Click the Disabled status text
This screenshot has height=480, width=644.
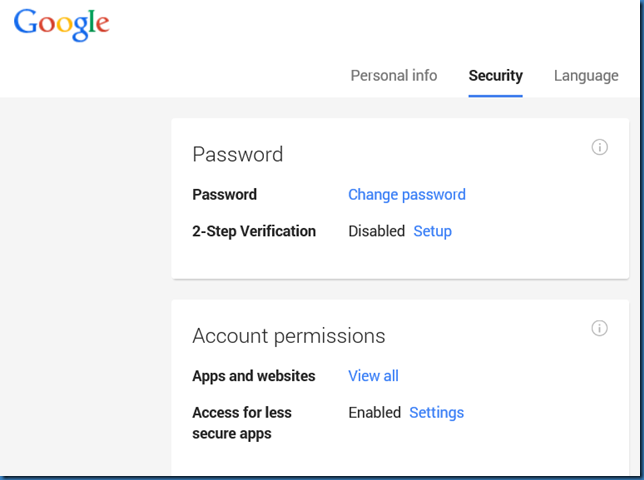pyautogui.click(x=376, y=231)
